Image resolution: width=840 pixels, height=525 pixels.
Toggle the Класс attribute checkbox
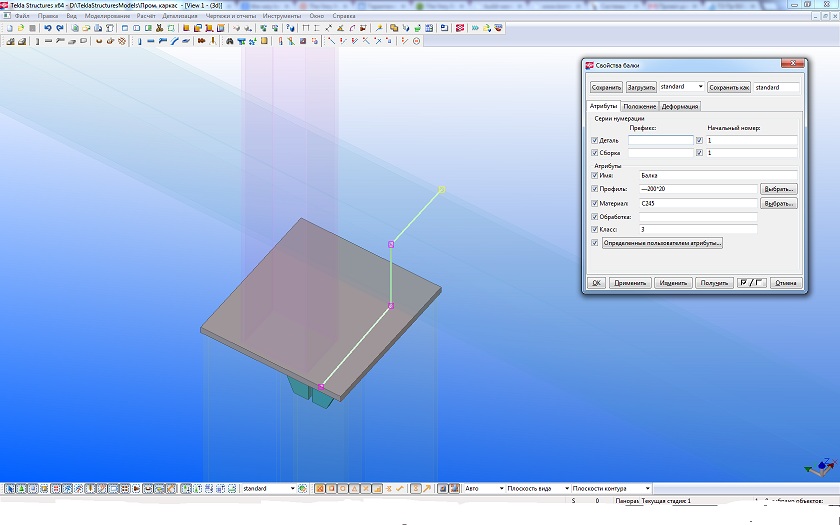coord(595,229)
